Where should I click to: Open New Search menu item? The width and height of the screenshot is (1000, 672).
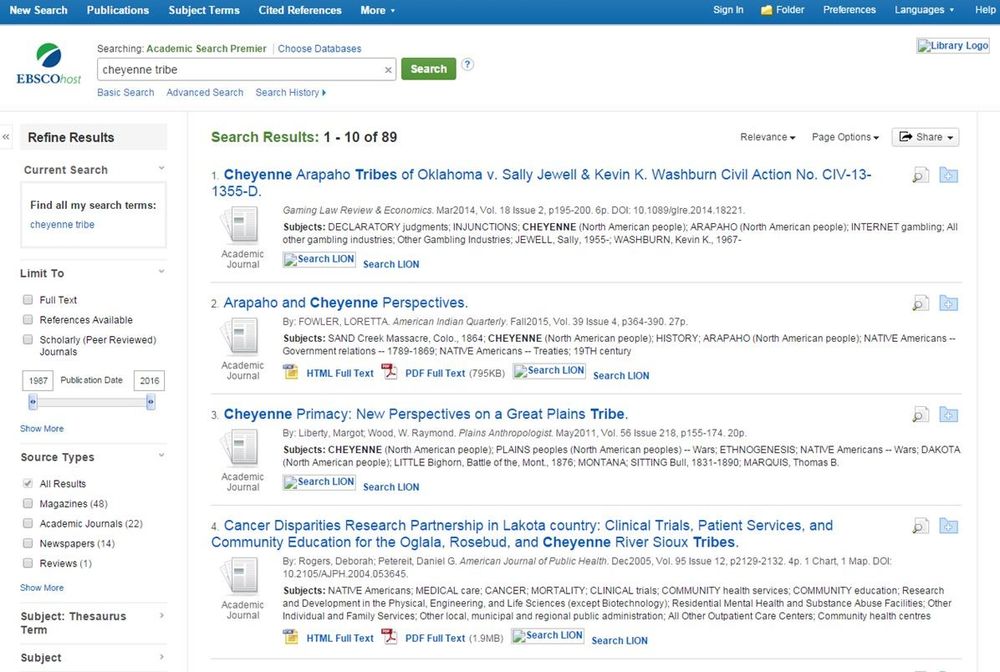pos(38,11)
